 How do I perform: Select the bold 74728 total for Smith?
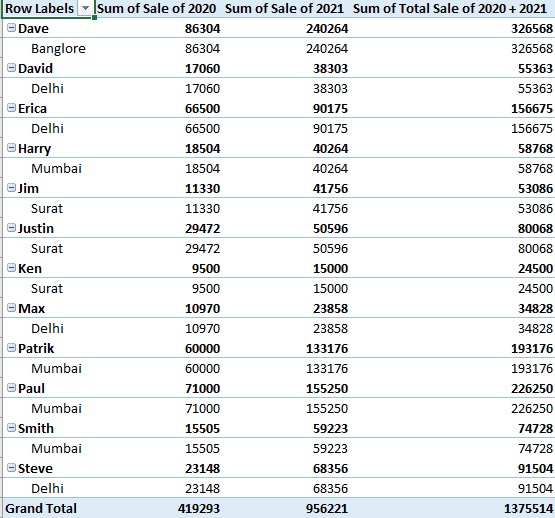coord(535,429)
